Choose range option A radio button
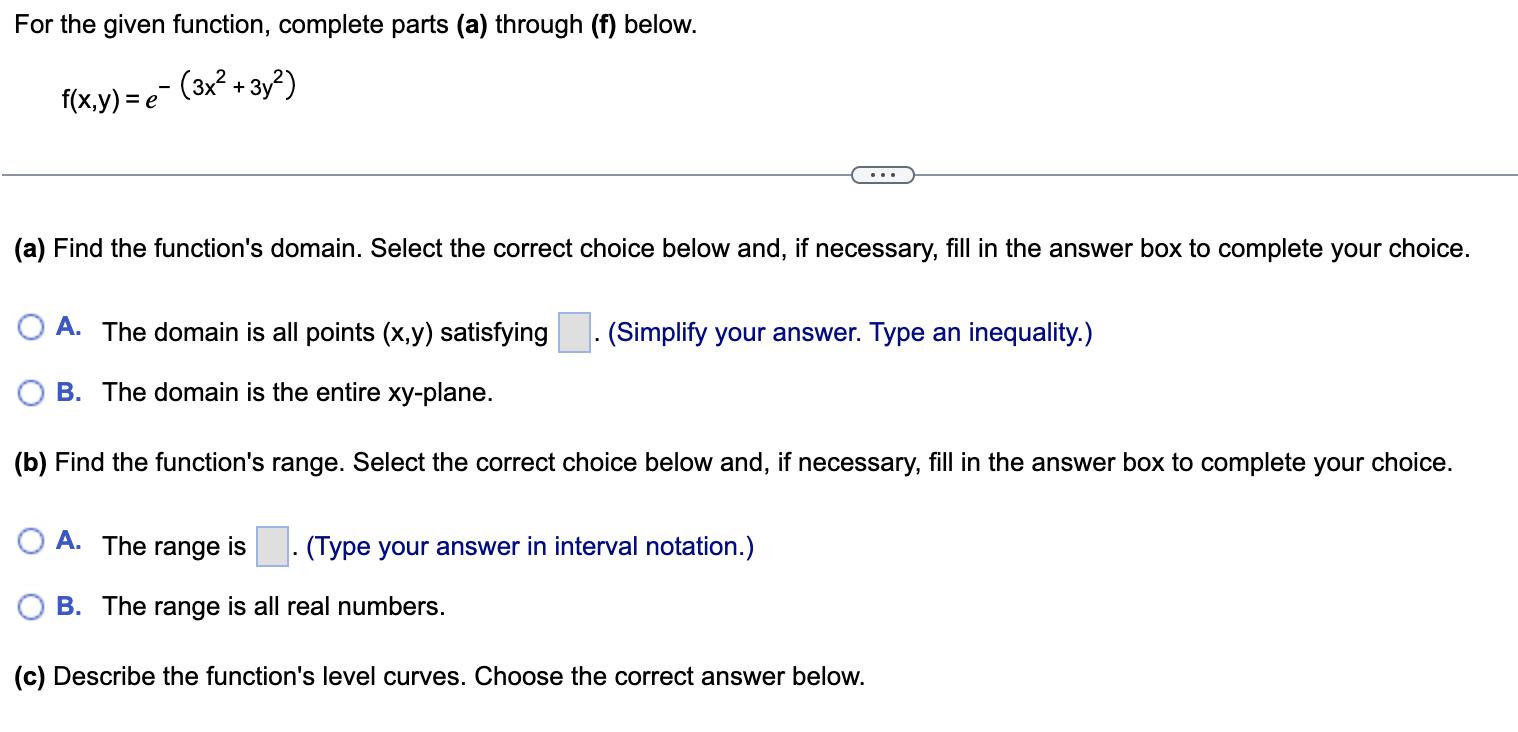1518x732 pixels. pyautogui.click(x=30, y=541)
